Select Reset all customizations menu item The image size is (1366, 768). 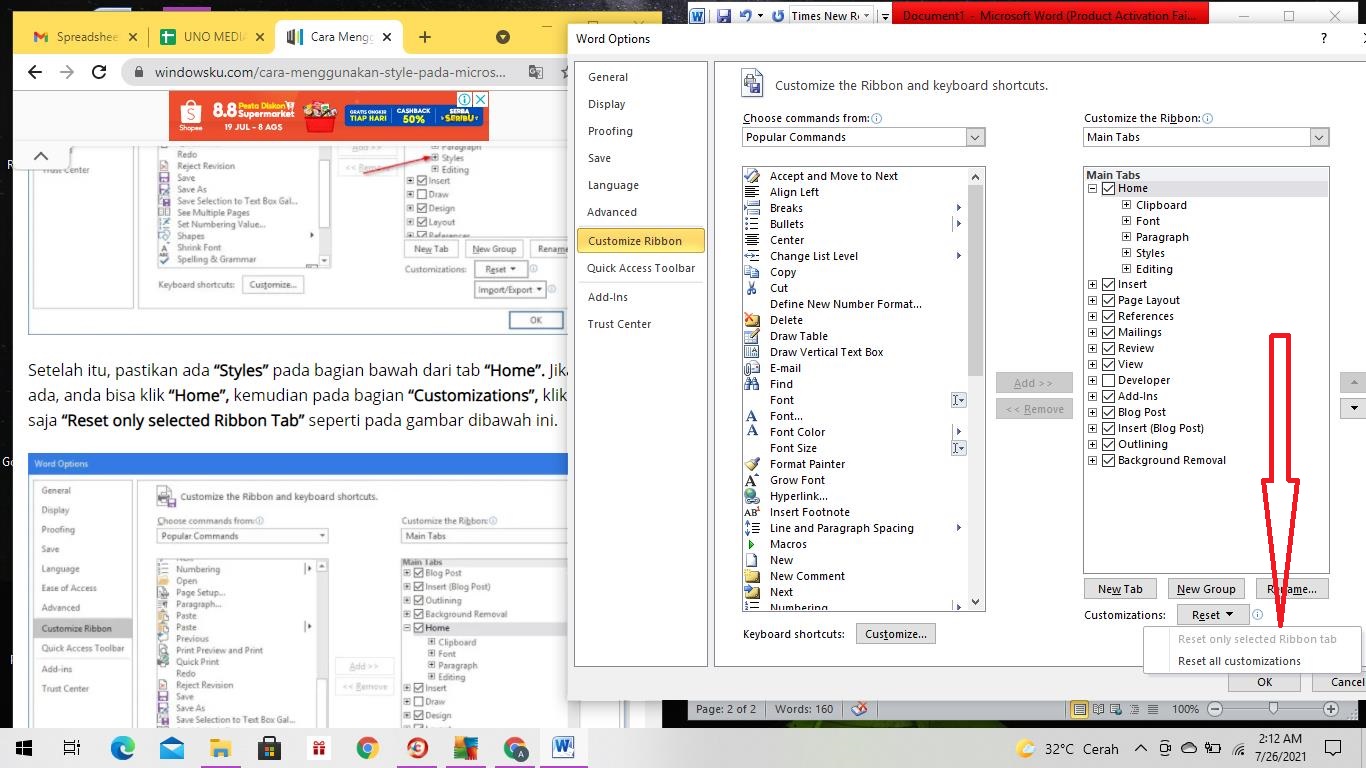tap(1239, 661)
